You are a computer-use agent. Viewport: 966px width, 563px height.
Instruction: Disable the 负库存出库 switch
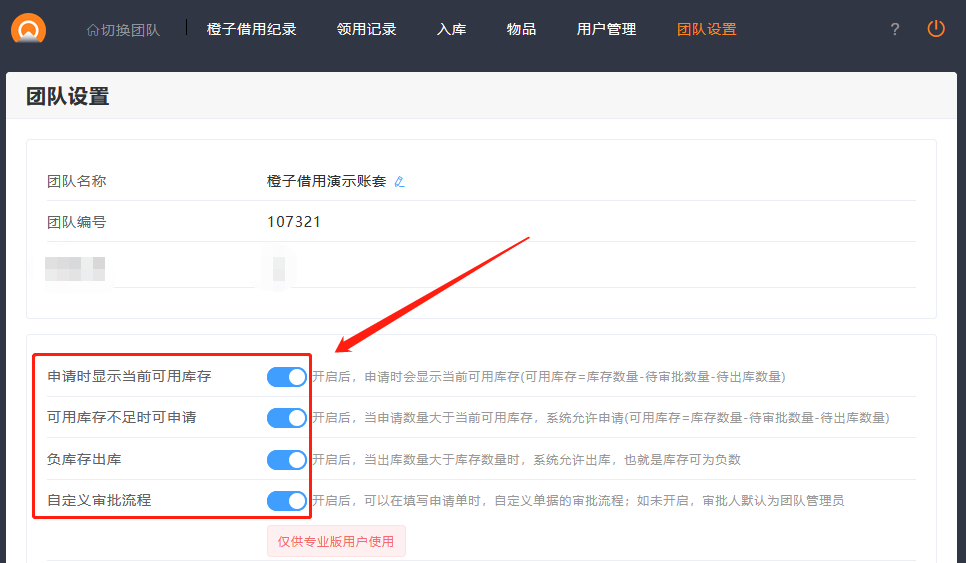tap(287, 460)
